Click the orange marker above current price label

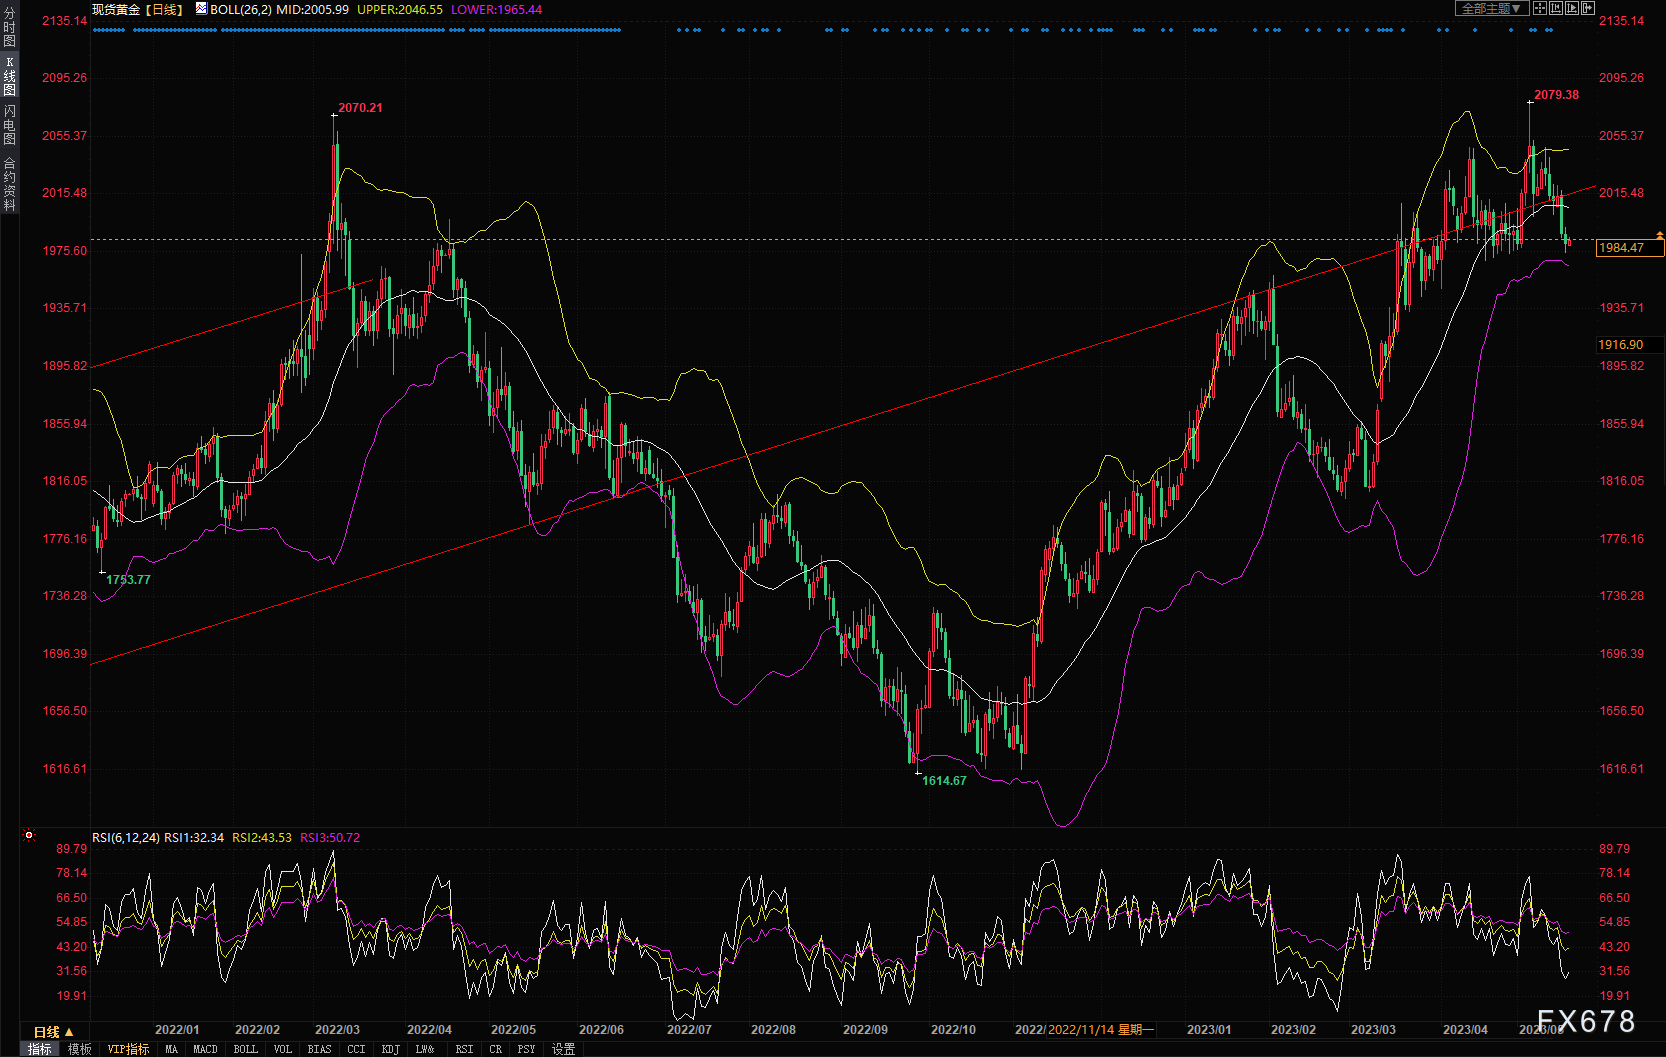(1660, 235)
